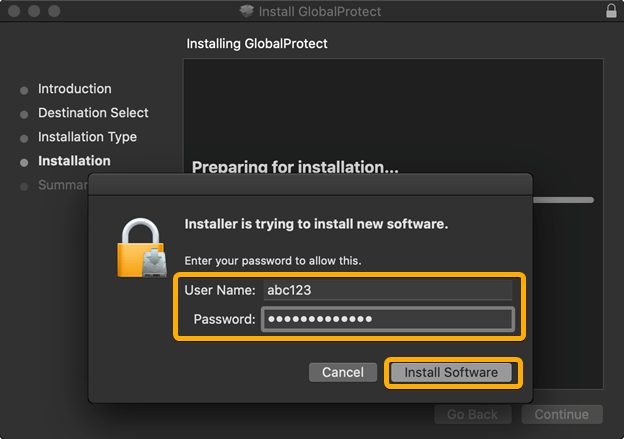Select the Installation Type step label
The image size is (624, 439).
click(x=87, y=137)
